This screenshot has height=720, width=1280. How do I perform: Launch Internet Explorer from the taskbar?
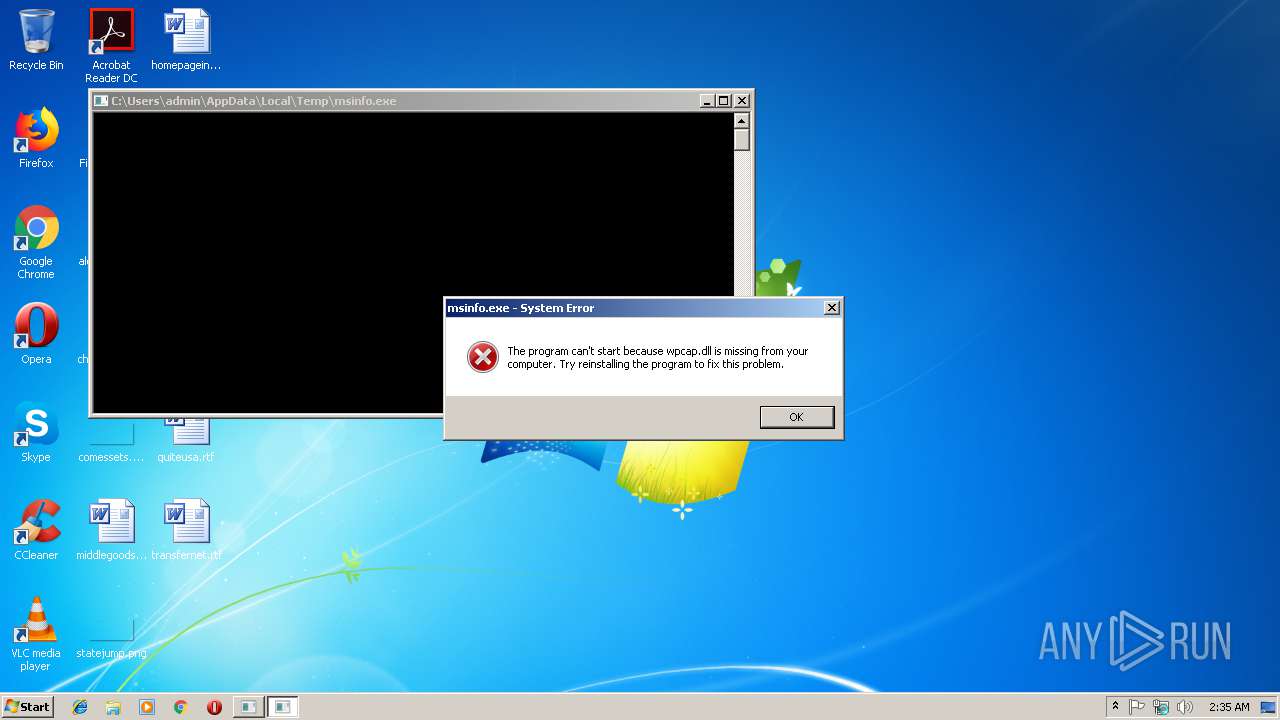tap(80, 707)
